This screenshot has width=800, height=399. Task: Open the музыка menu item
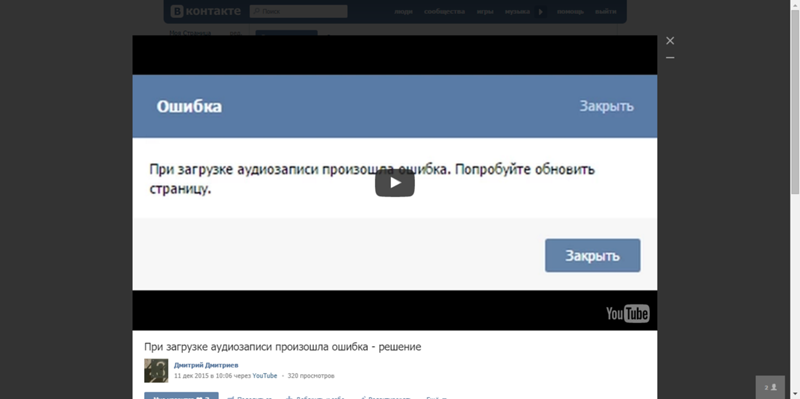click(x=517, y=11)
